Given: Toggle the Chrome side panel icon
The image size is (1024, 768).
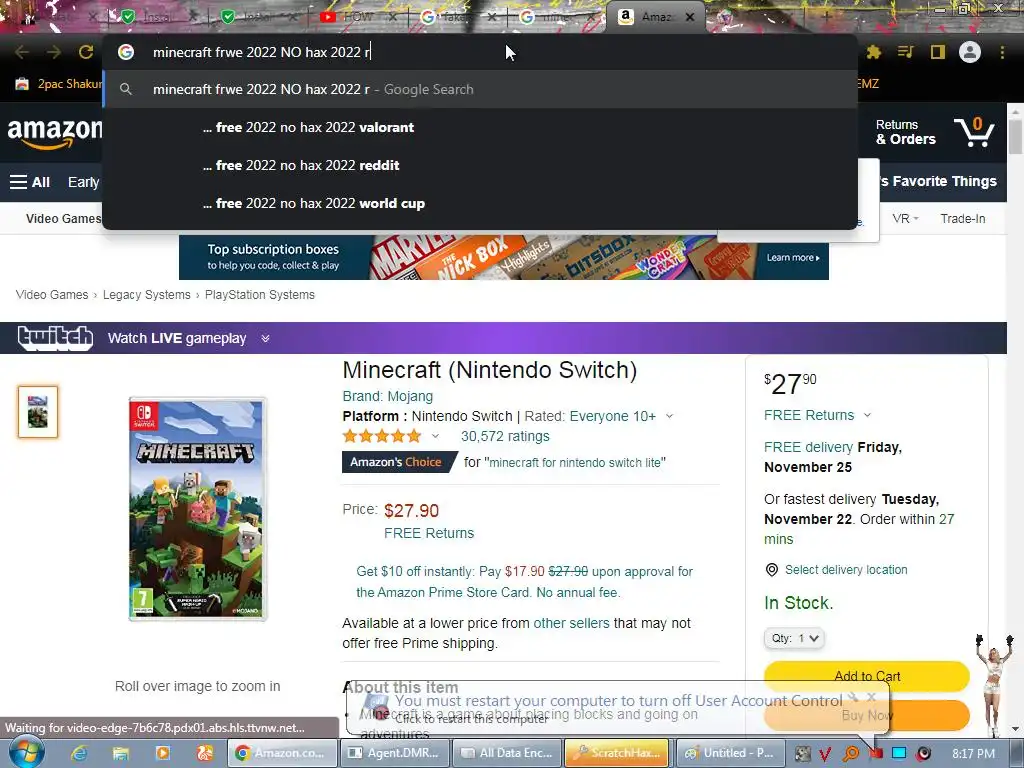Looking at the screenshot, I should click(x=938, y=52).
